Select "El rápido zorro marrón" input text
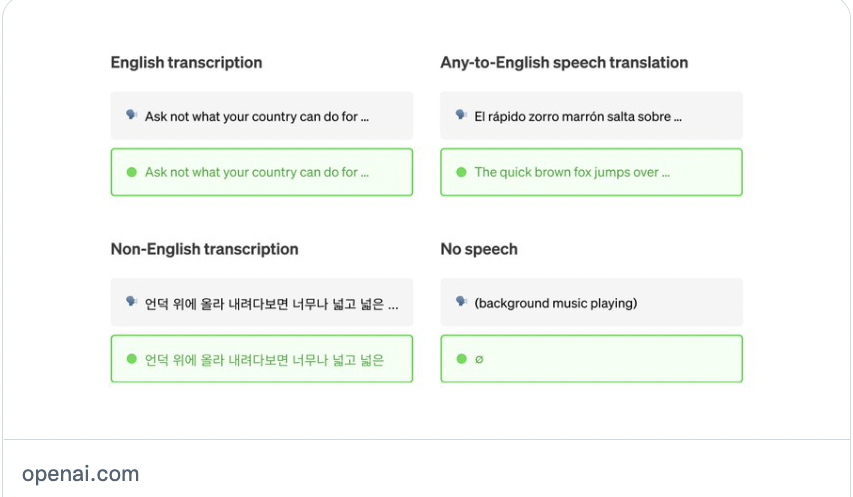 (578, 116)
